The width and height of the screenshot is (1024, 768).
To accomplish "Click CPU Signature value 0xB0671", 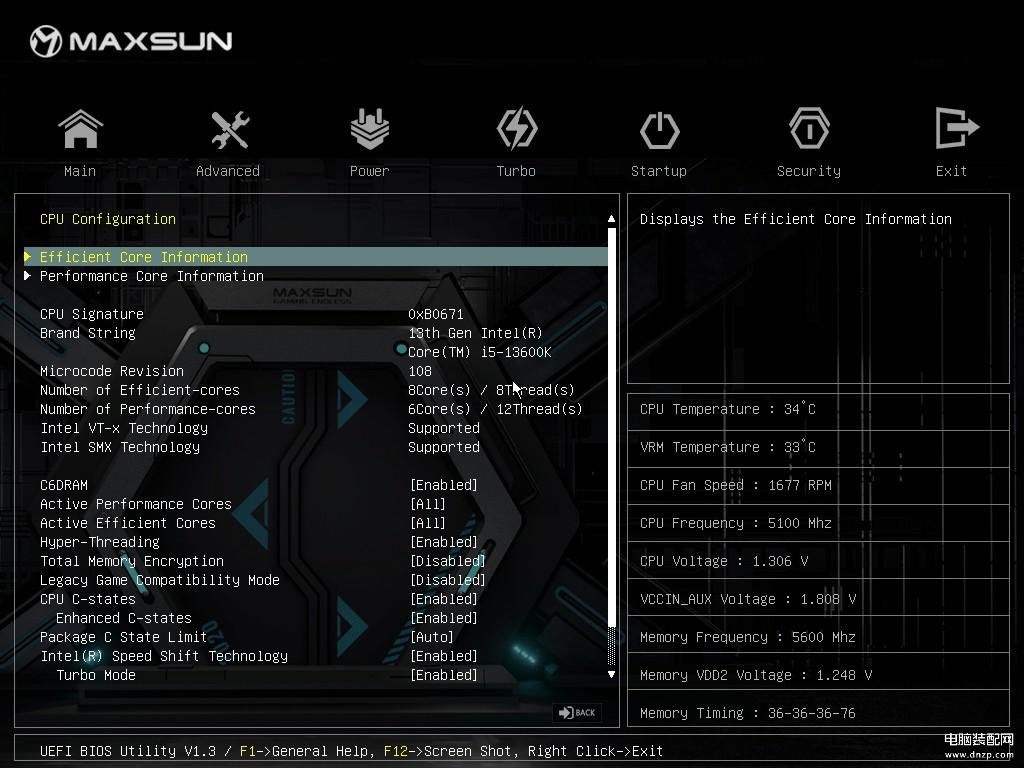I will click(x=436, y=314).
